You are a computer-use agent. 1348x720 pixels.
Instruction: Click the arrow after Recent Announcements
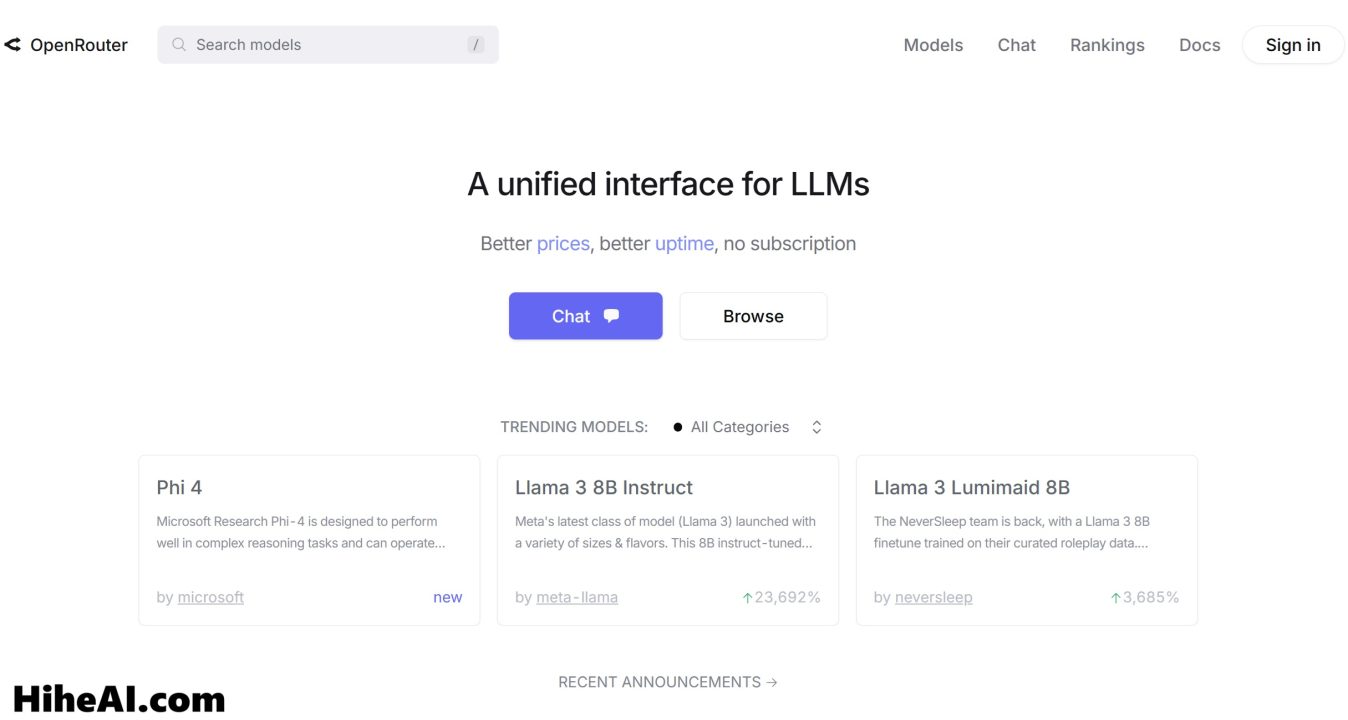pos(771,681)
